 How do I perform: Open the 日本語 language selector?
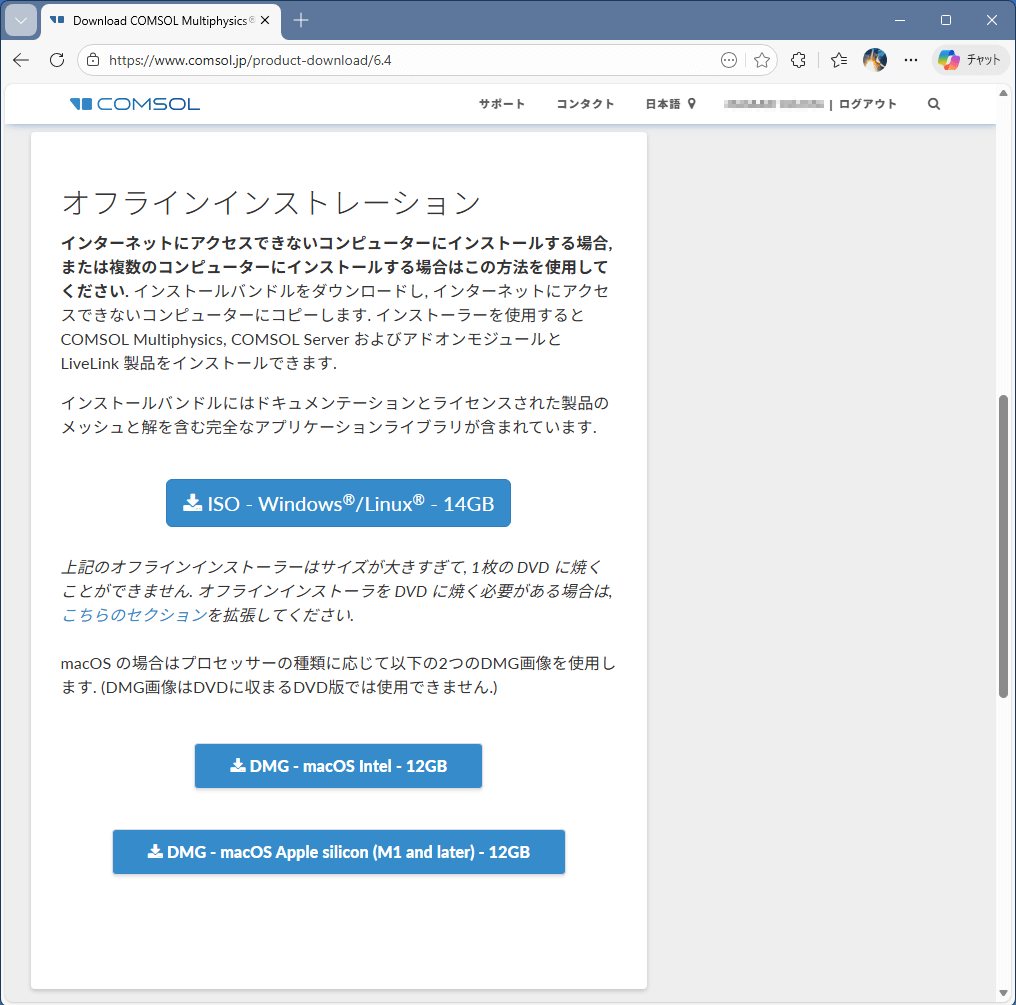(669, 104)
